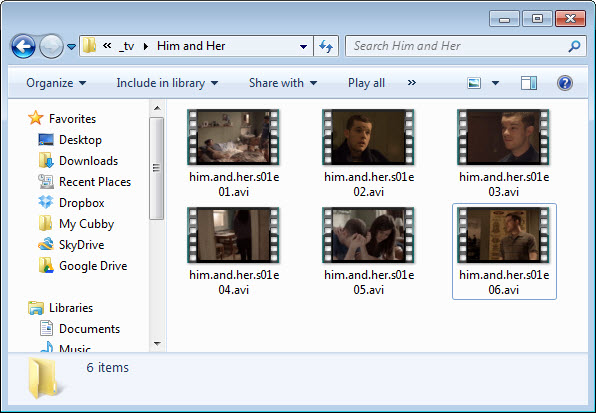
Task: Click the Play all button
Action: pyautogui.click(x=366, y=83)
